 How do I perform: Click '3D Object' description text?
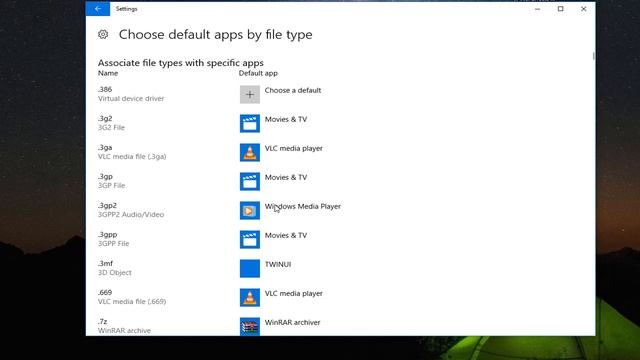tap(114, 272)
